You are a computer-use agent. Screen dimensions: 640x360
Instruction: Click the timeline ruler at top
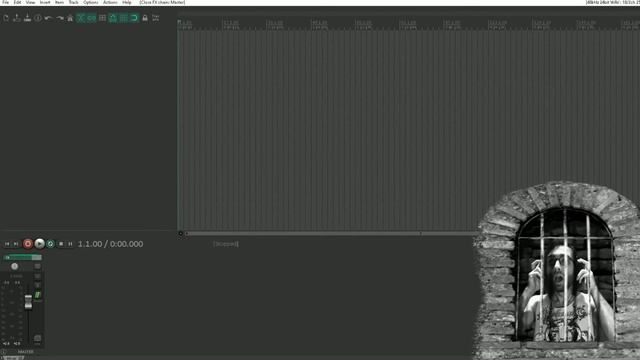409,24
